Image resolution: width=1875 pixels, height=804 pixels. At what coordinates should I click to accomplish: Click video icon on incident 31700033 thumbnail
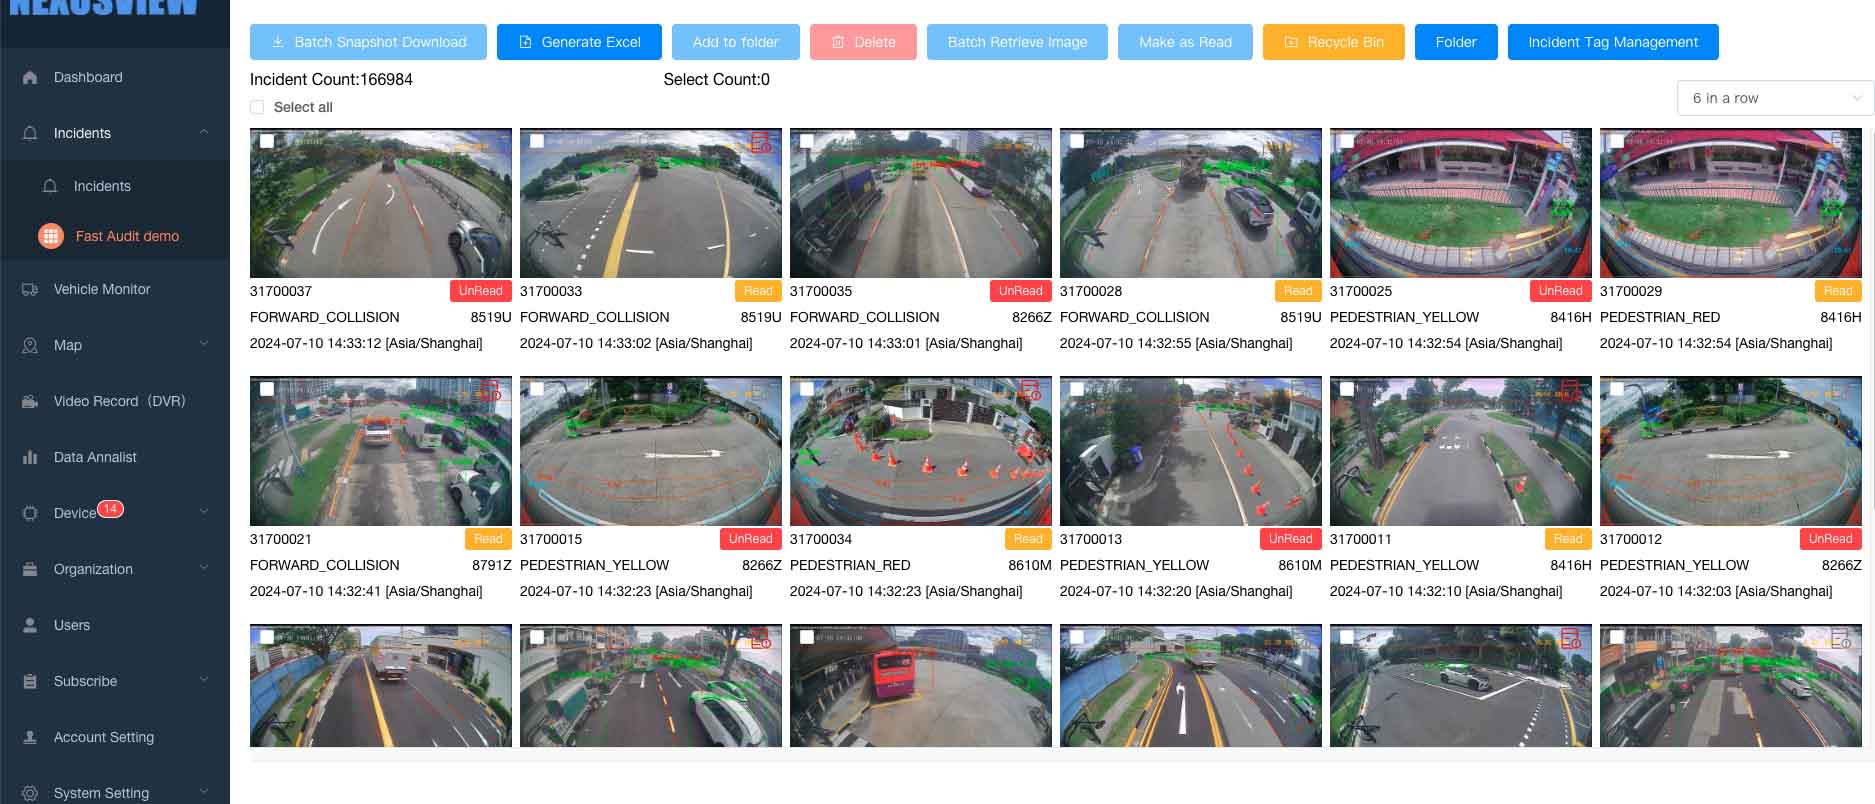[x=761, y=143]
